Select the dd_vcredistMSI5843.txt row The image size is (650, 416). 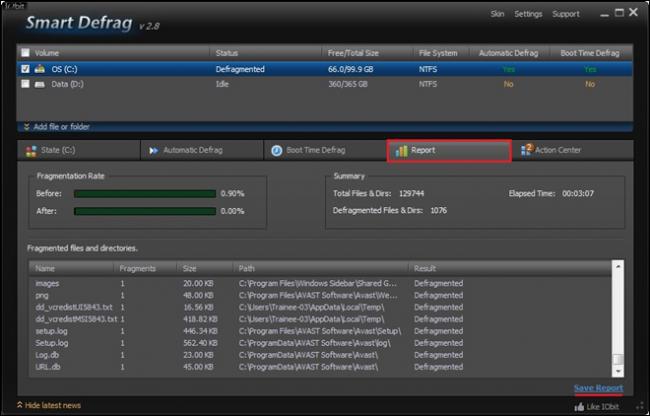pyautogui.click(x=320, y=319)
